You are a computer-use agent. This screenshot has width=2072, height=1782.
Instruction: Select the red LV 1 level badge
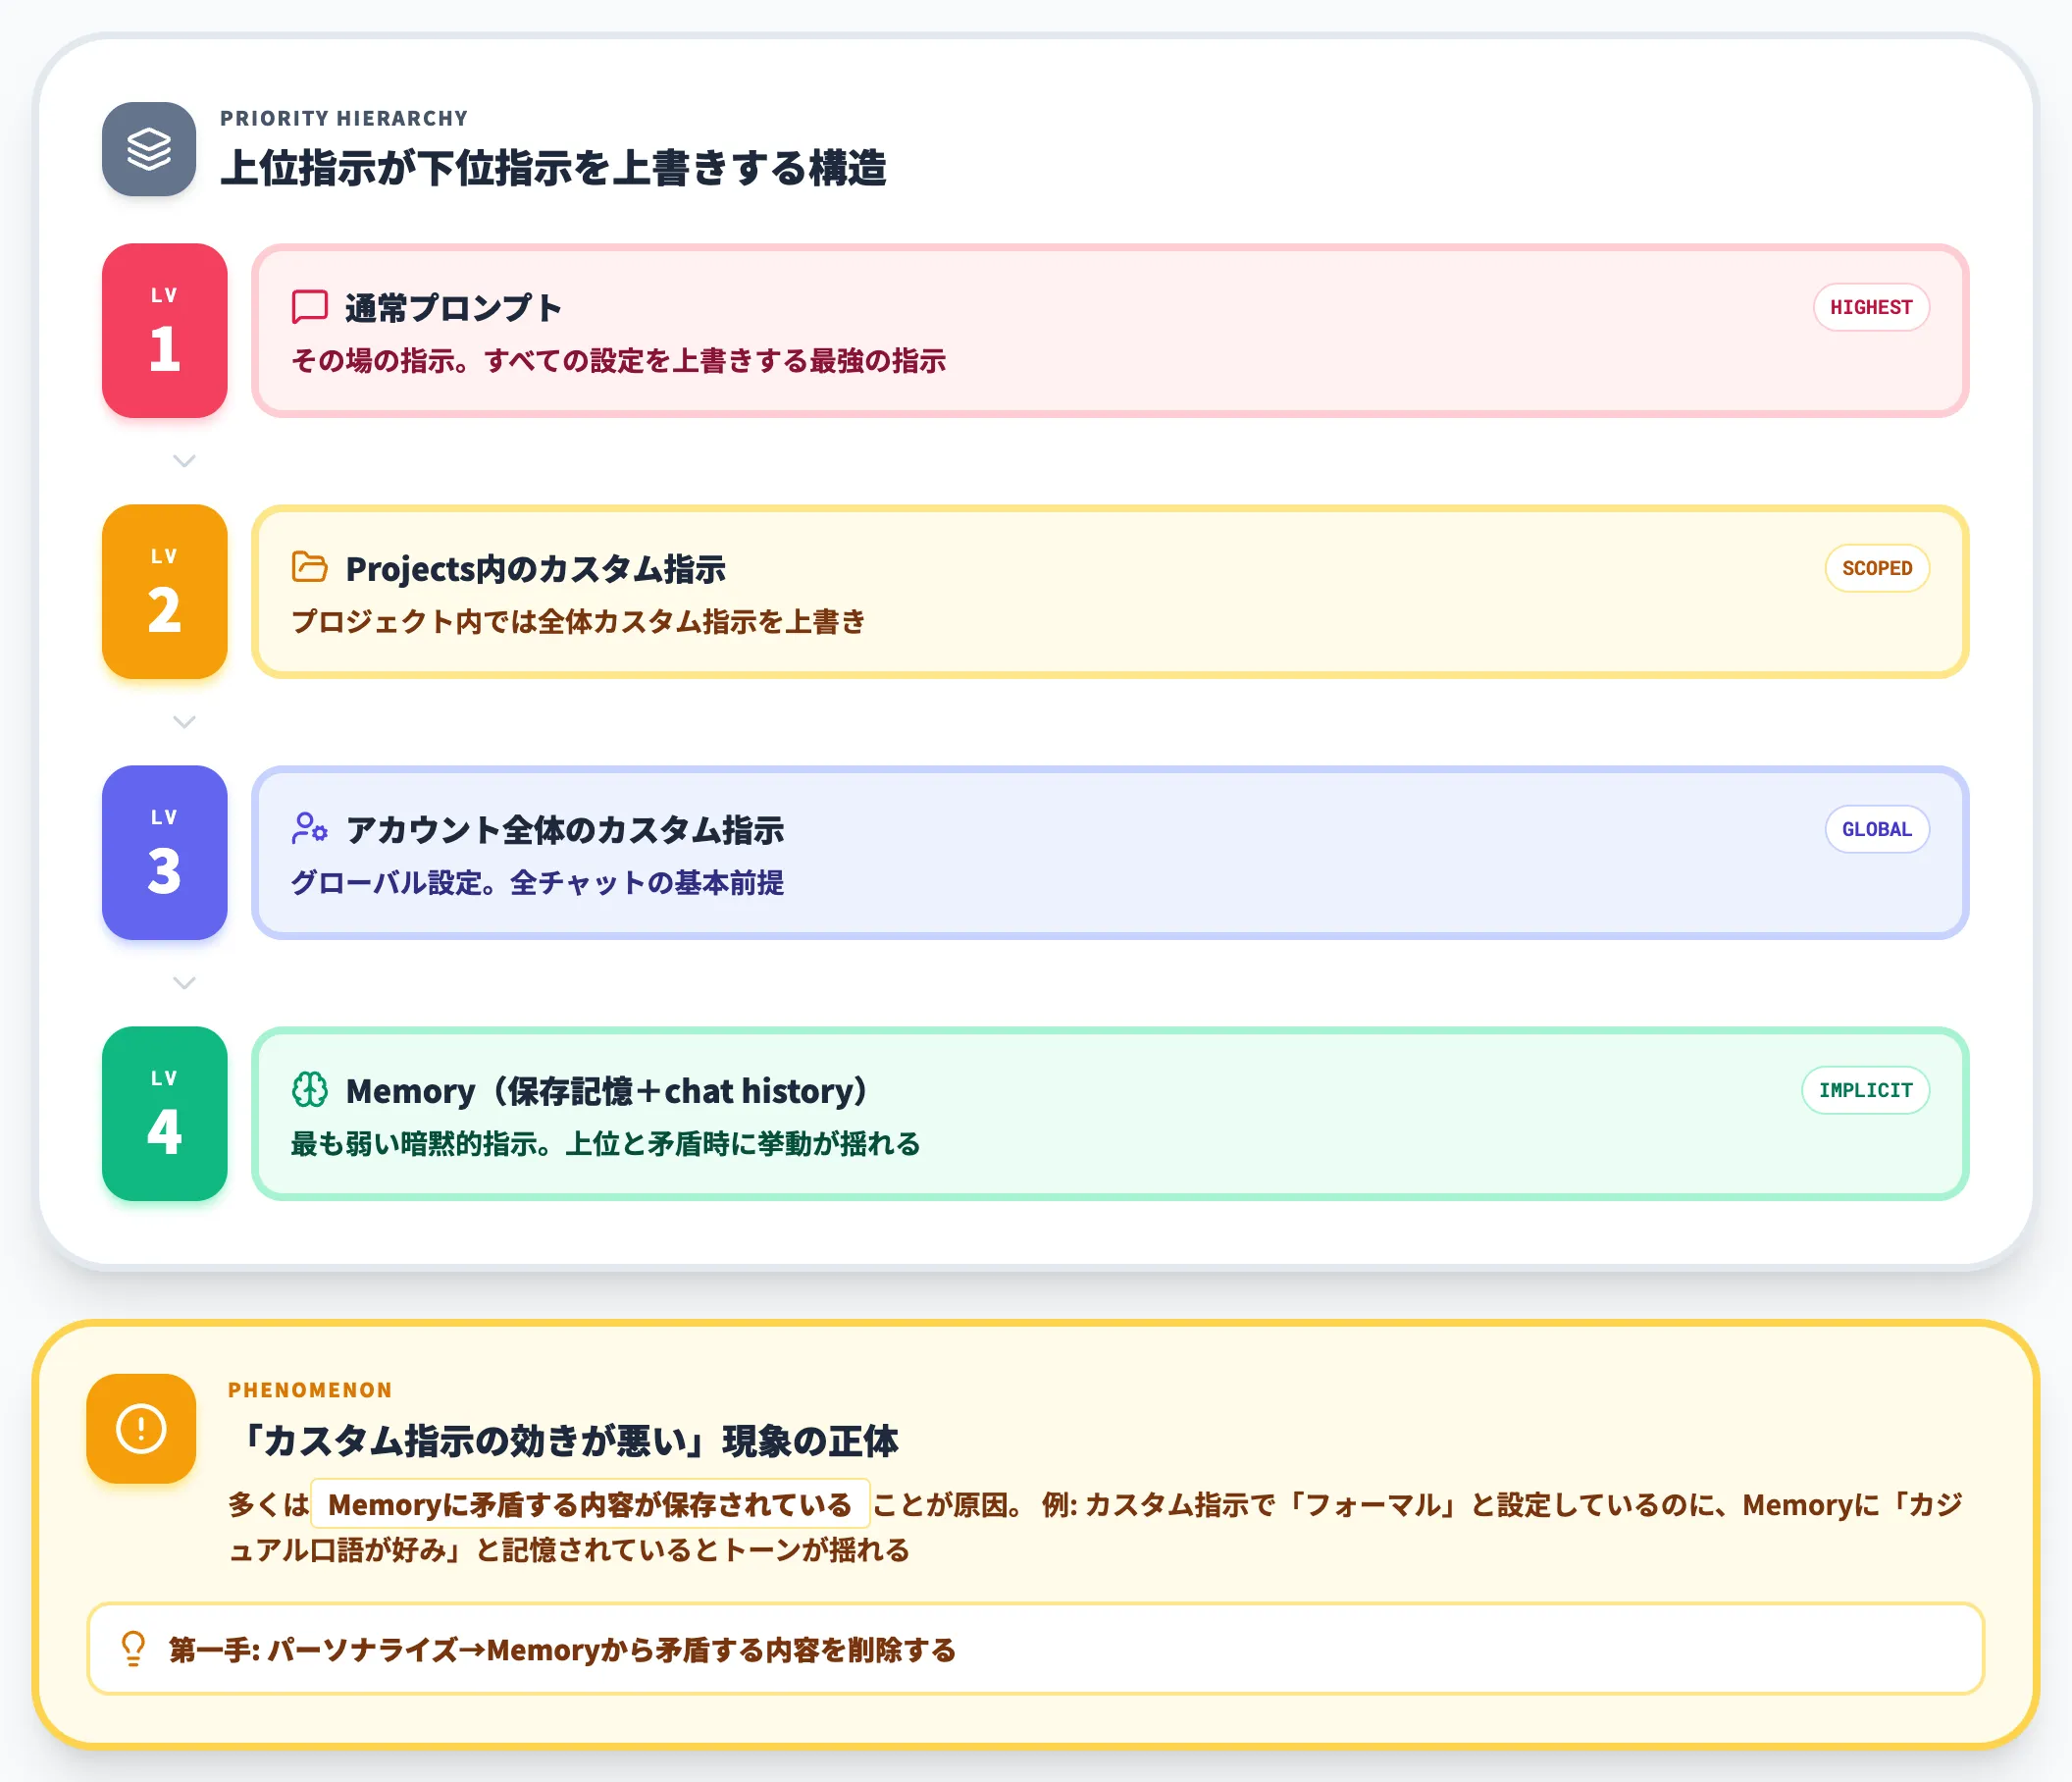click(x=165, y=330)
